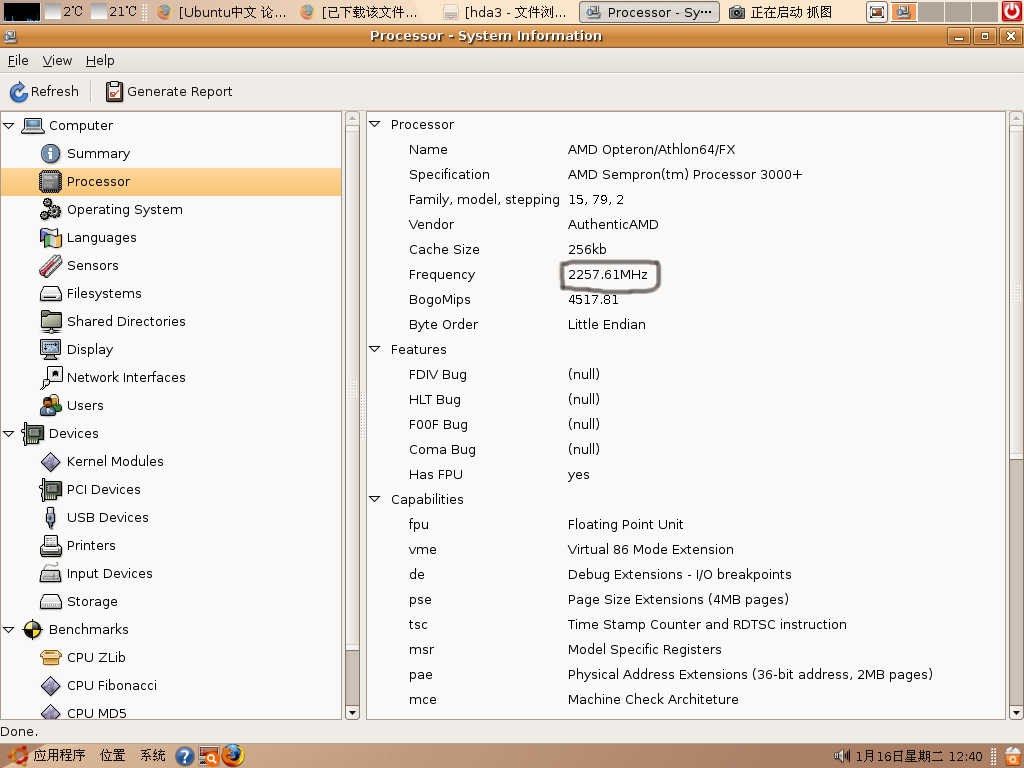Select the Frequency row label
The image size is (1024, 768).
[x=442, y=275]
